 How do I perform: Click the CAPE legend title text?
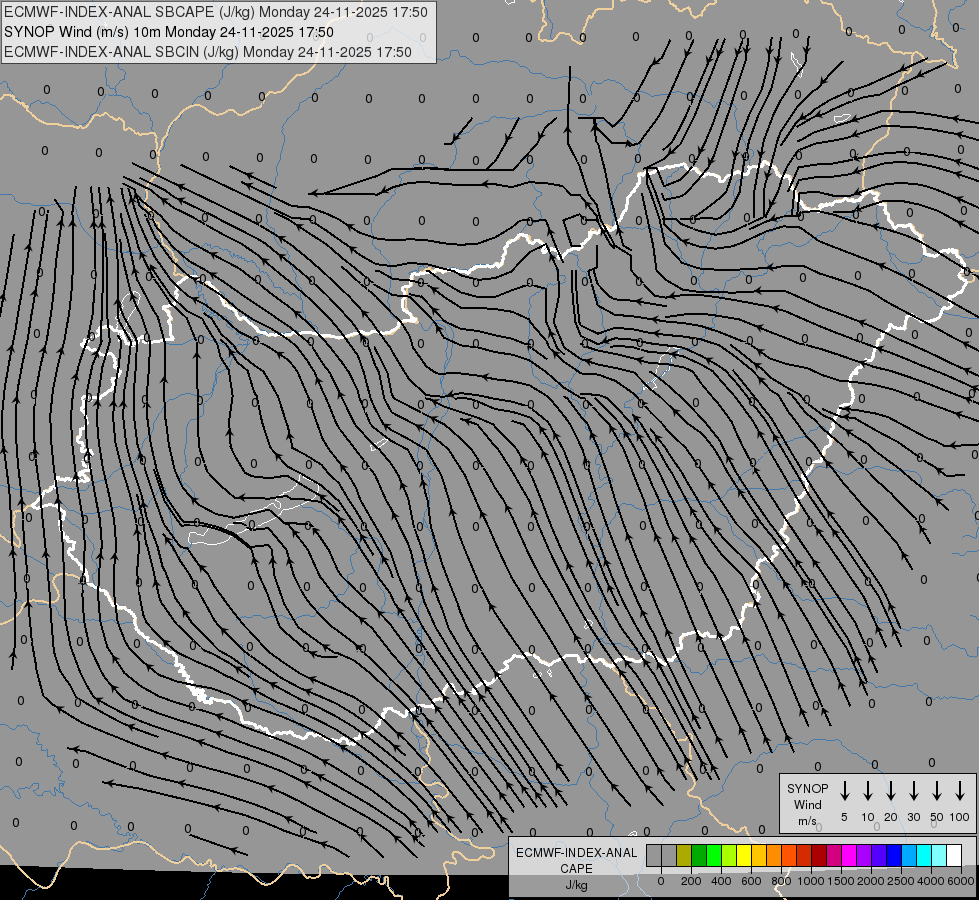576,869
